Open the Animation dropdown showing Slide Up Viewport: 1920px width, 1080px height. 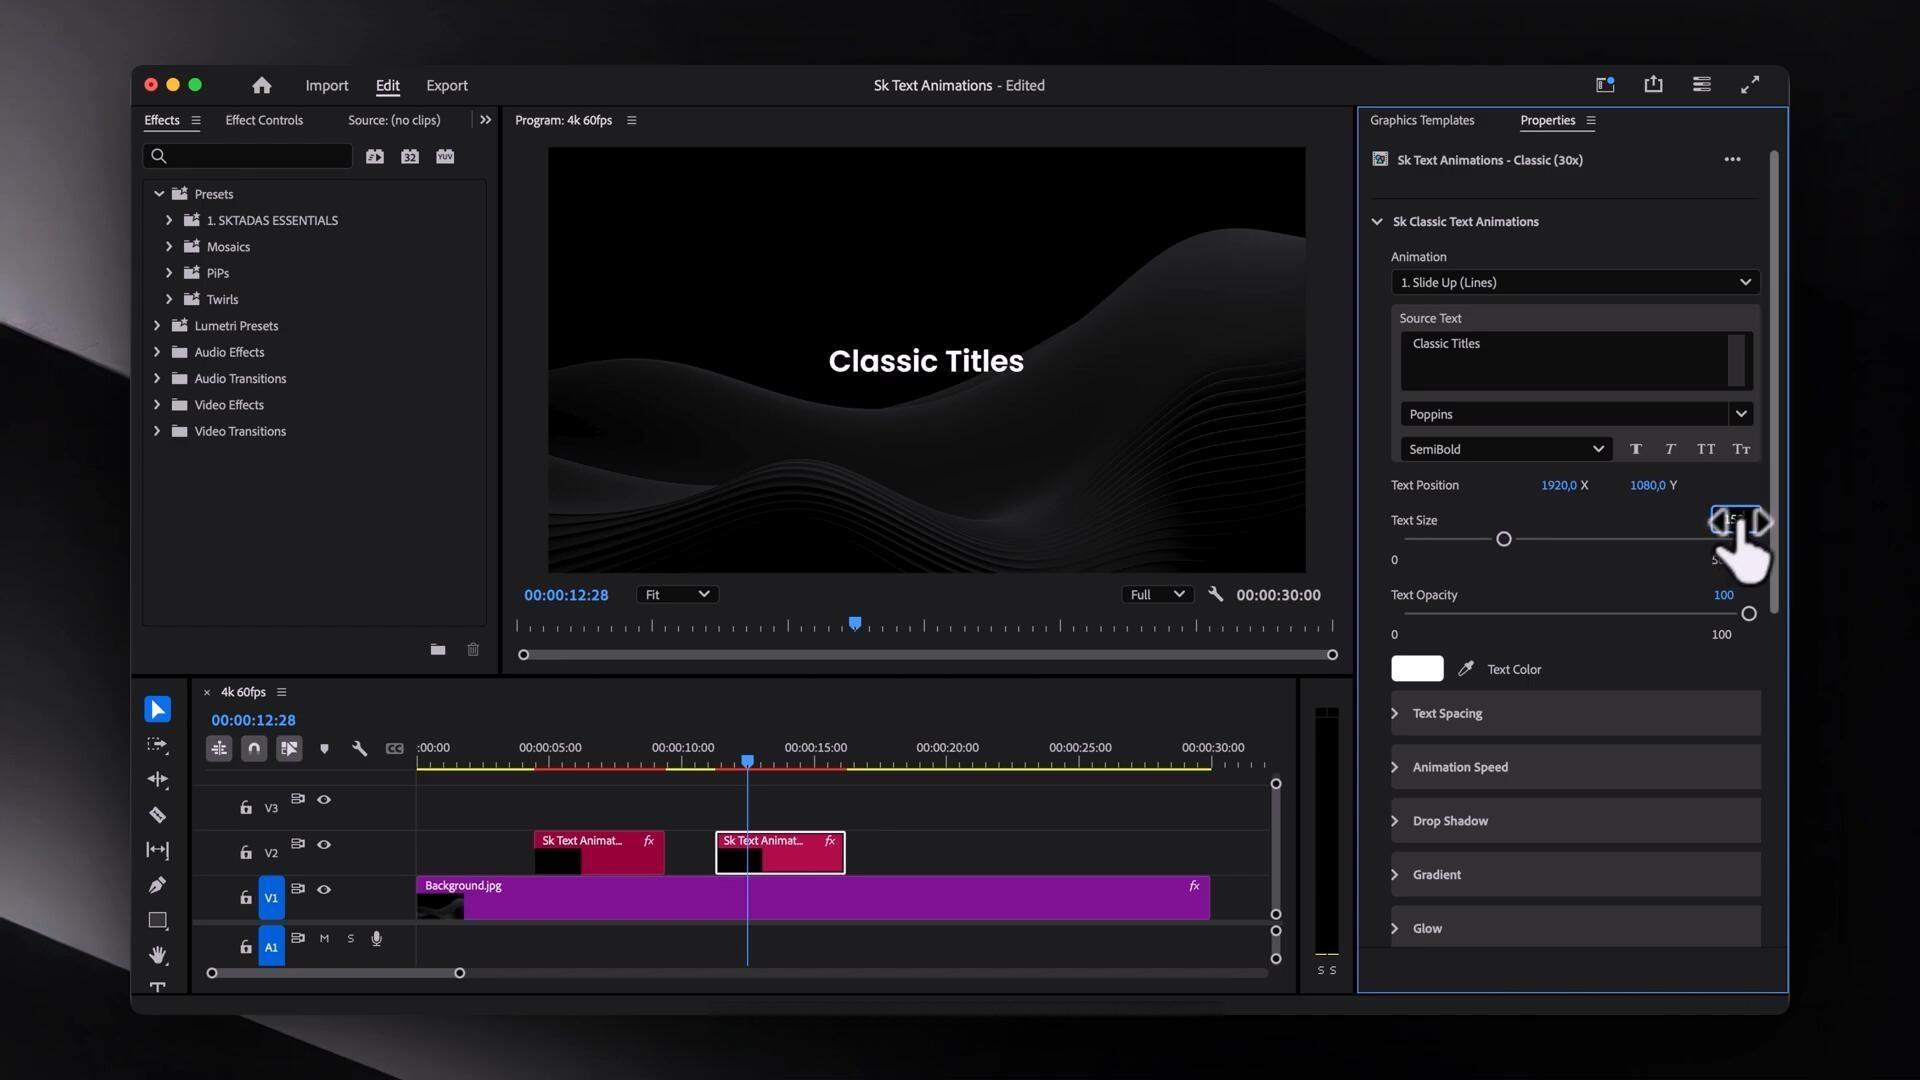(x=1574, y=283)
